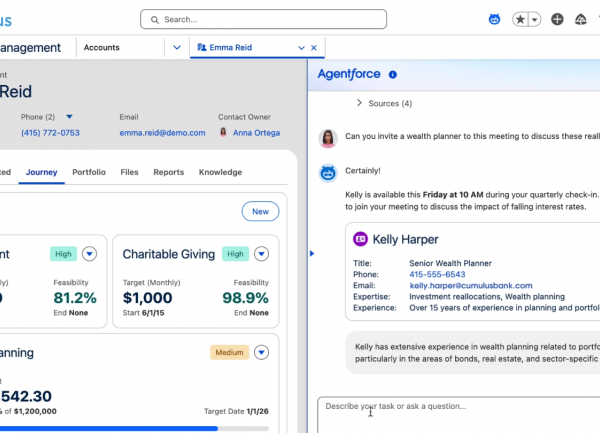Click the New goal button
The image size is (600, 433).
[260, 211]
